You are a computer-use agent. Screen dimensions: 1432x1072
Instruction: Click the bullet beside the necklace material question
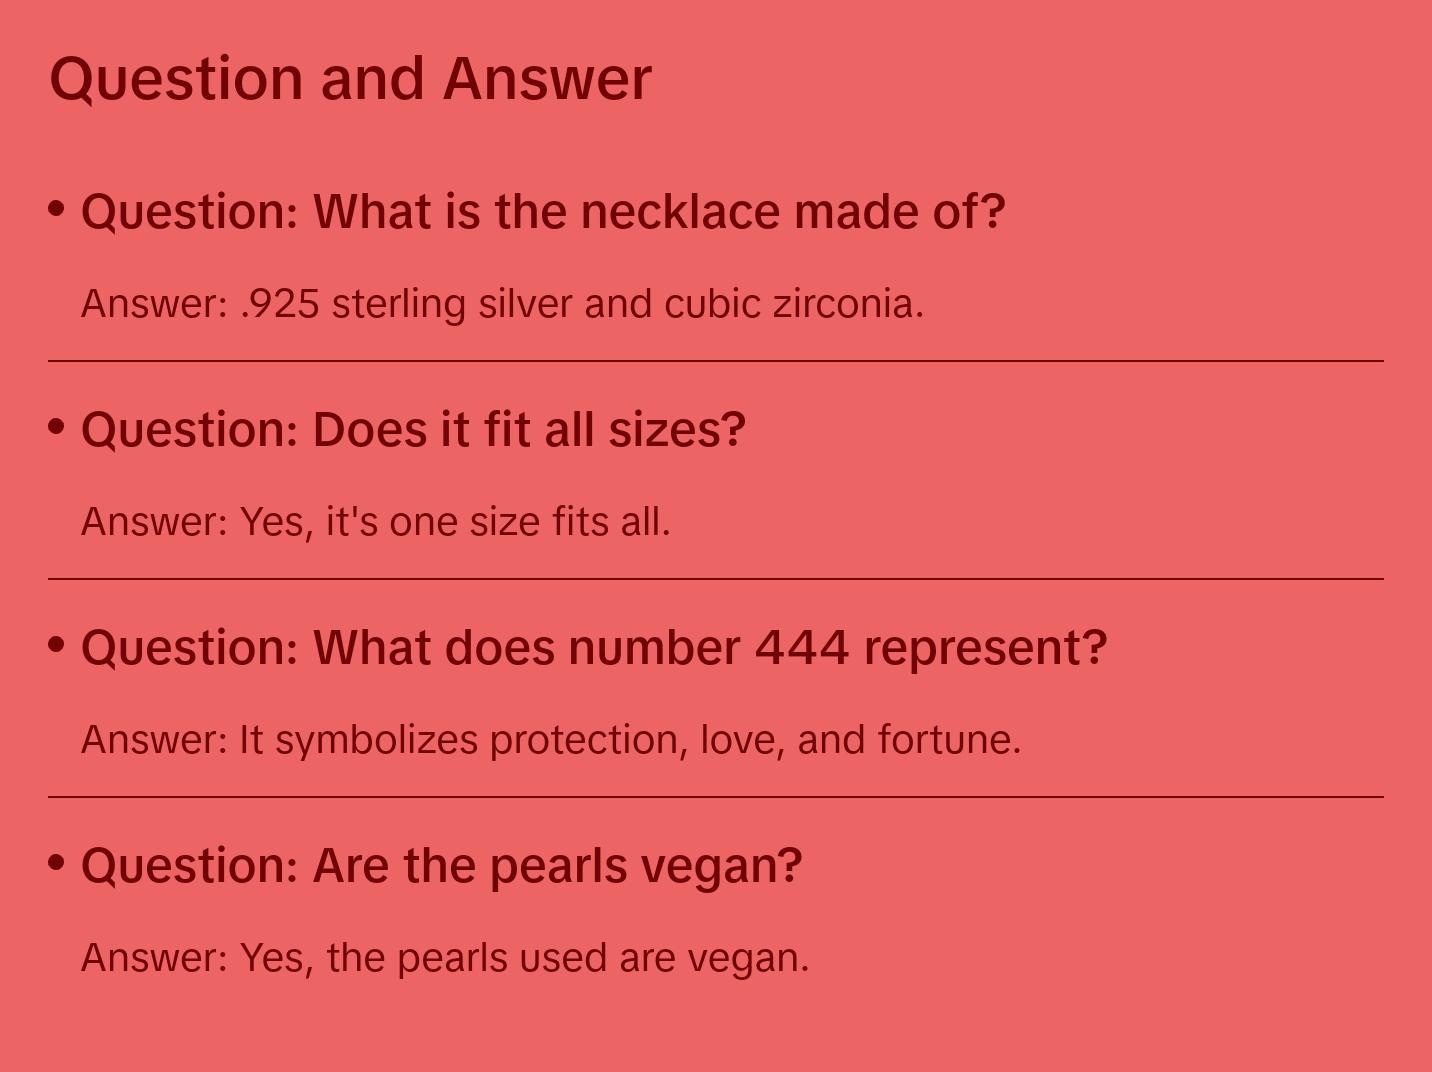click(57, 209)
